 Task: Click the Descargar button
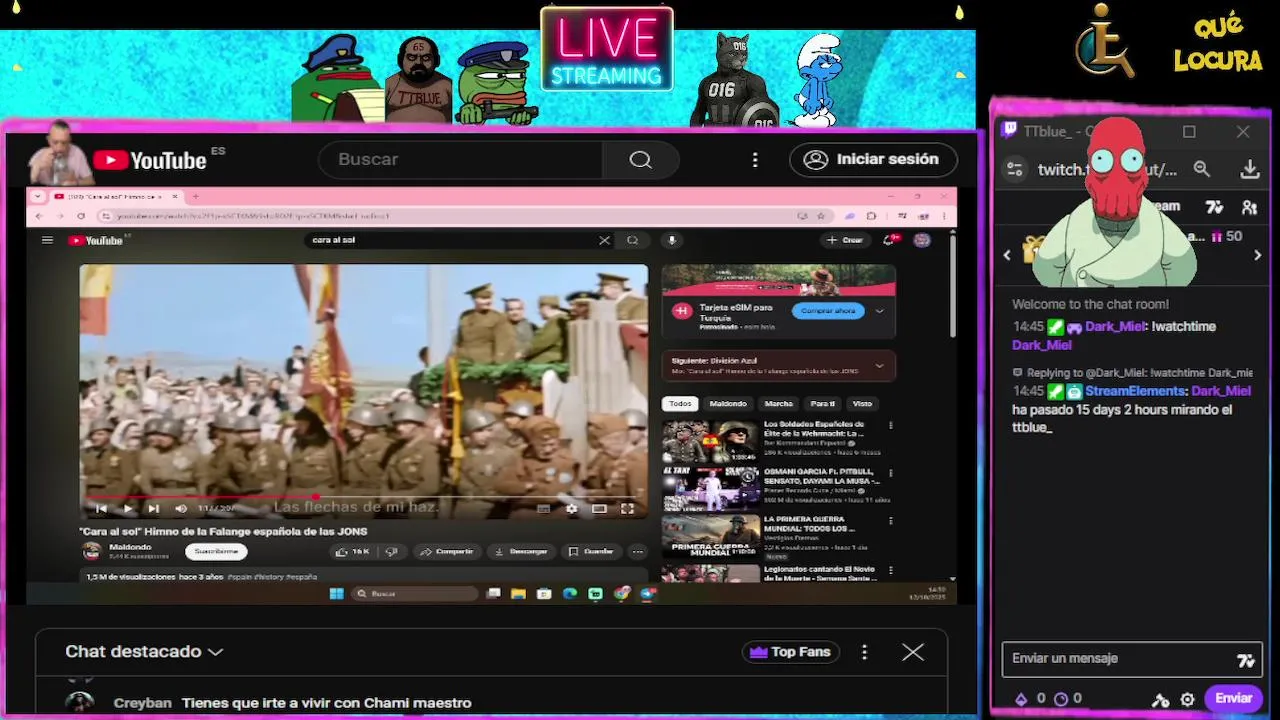(x=521, y=551)
